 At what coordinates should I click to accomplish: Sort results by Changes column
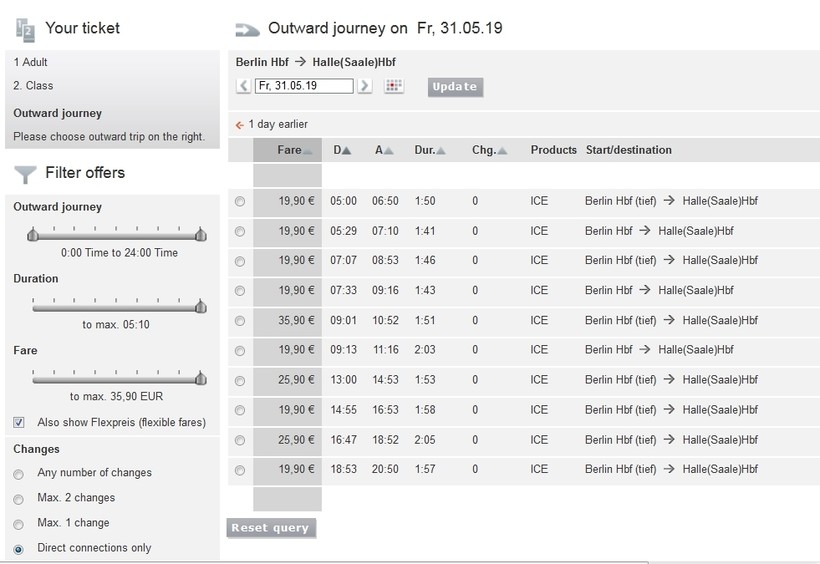click(489, 150)
